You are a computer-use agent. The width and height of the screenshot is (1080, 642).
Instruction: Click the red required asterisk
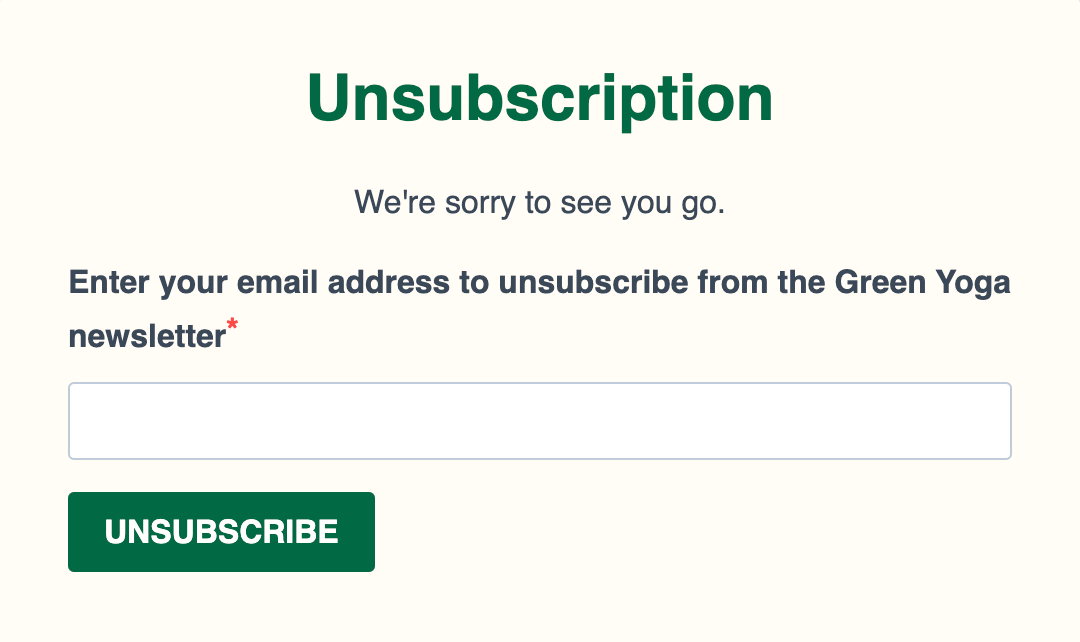[233, 325]
